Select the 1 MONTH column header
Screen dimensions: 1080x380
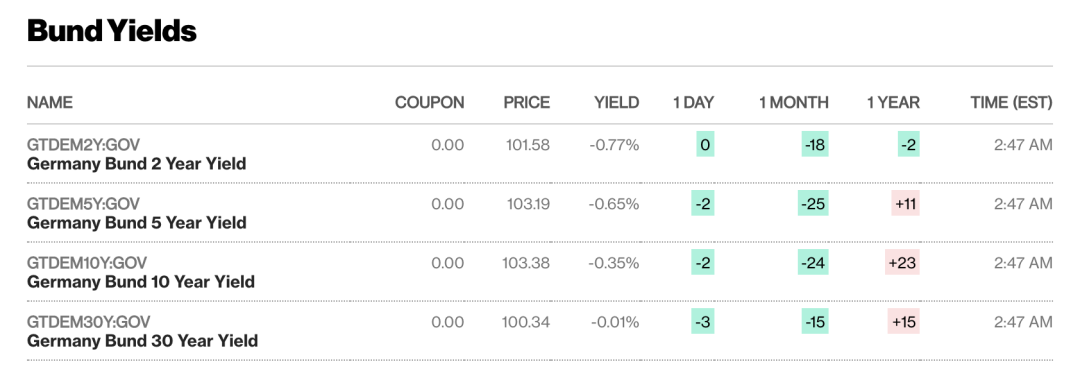[x=794, y=103]
